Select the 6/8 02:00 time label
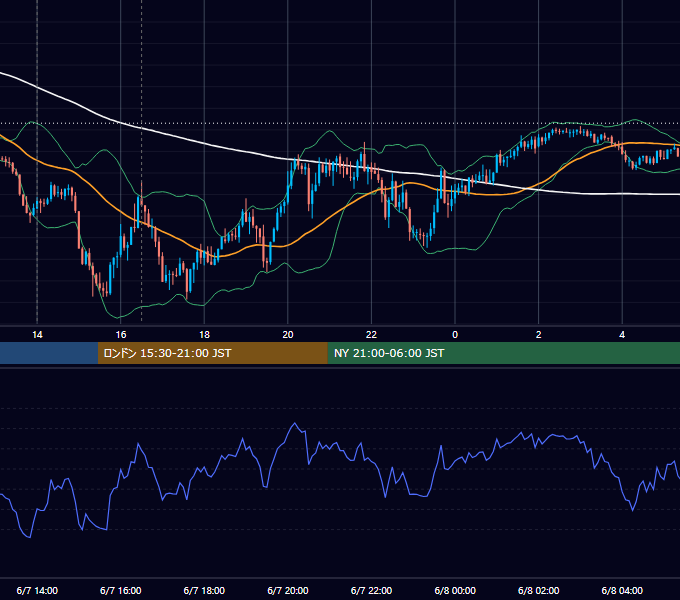Image resolution: width=680 pixels, height=600 pixels. click(x=539, y=590)
